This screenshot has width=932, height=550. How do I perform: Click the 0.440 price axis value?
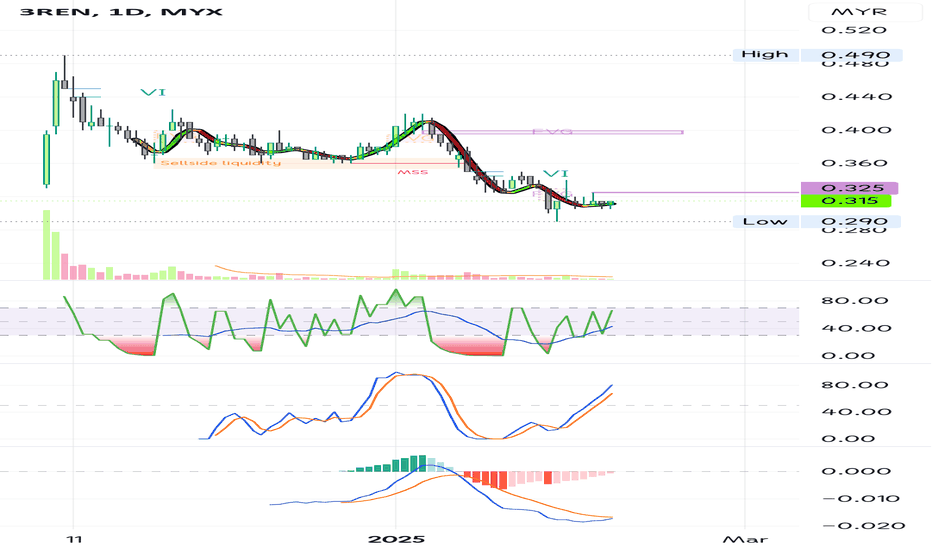857,96
